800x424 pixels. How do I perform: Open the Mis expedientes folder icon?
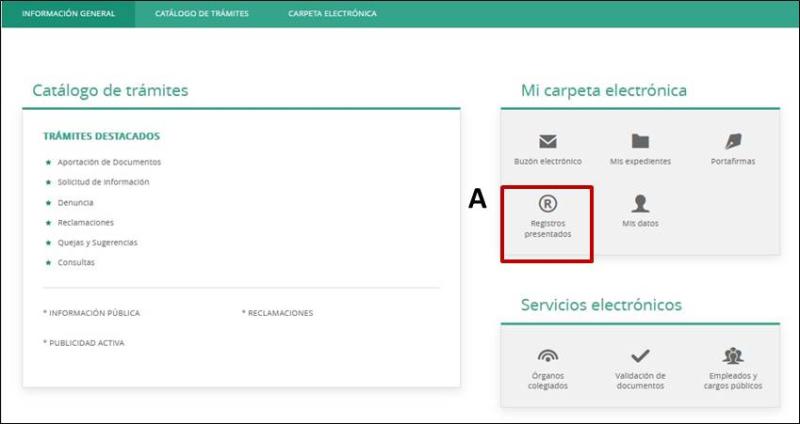click(x=640, y=142)
